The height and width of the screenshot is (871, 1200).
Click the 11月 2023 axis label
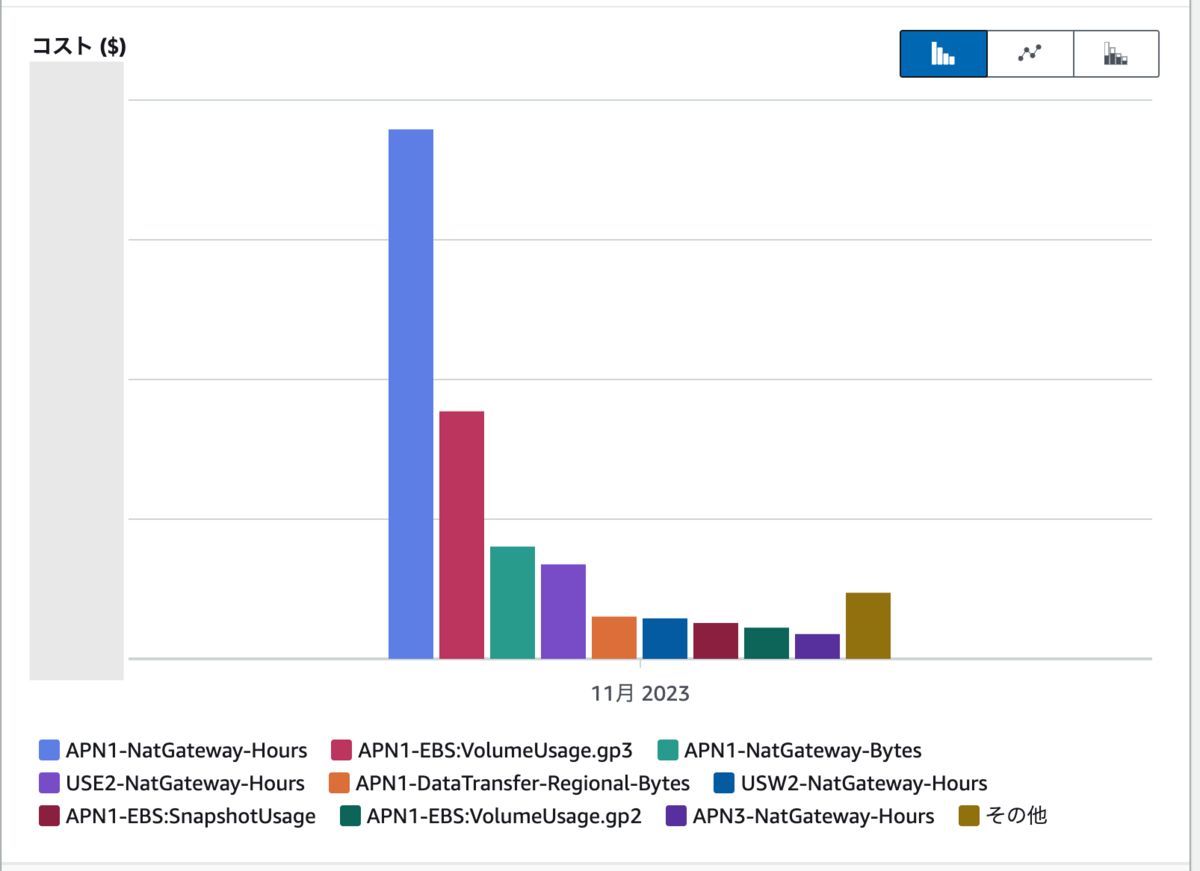pyautogui.click(x=640, y=693)
